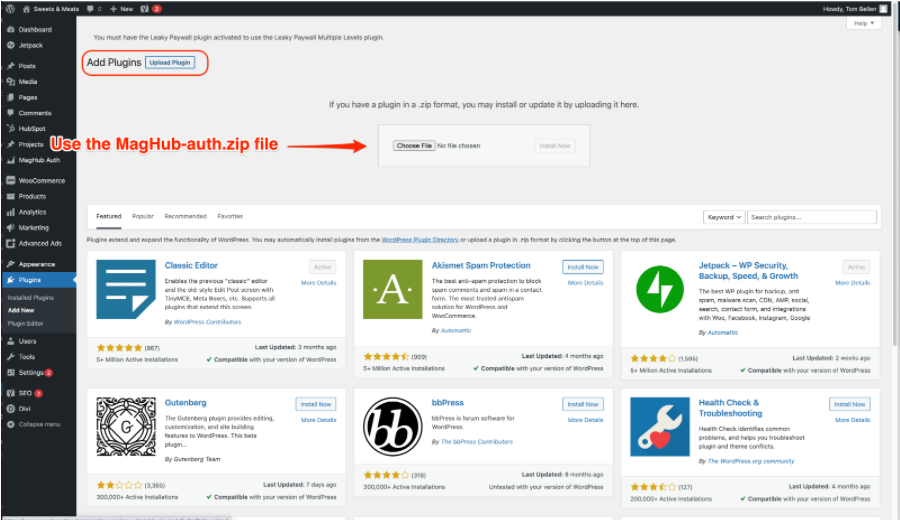Viewport: 900px width, 520px height.
Task: Open the New content menu in admin bar
Action: 121,9
